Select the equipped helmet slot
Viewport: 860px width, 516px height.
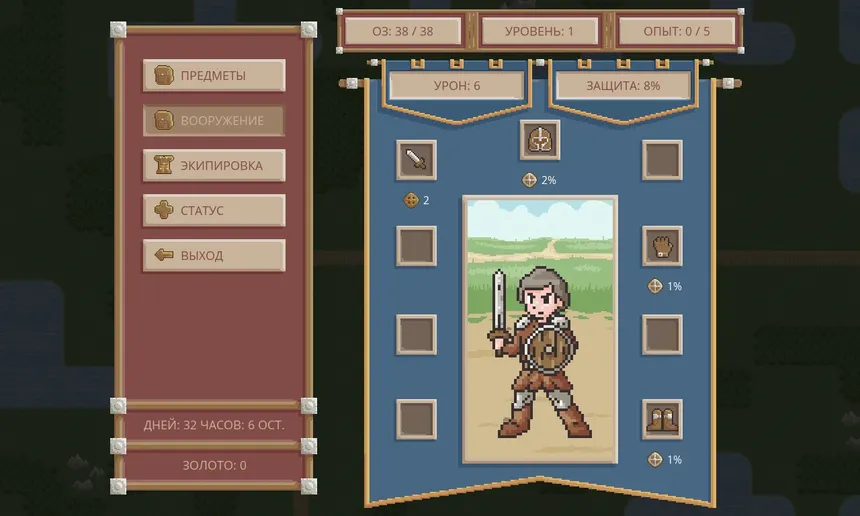[x=540, y=140]
